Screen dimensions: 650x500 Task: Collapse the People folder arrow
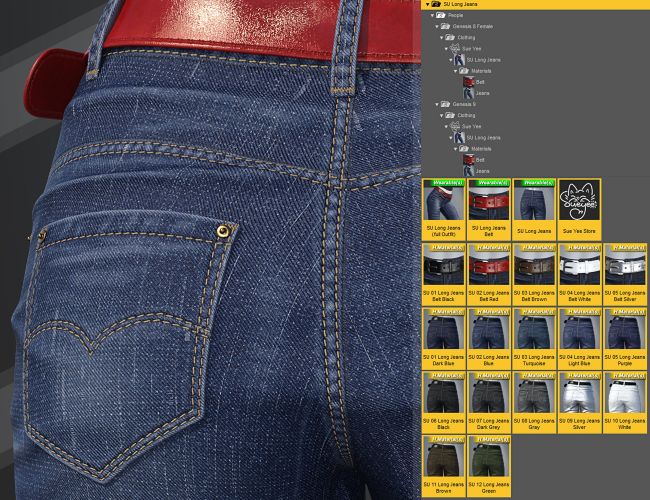(432, 16)
